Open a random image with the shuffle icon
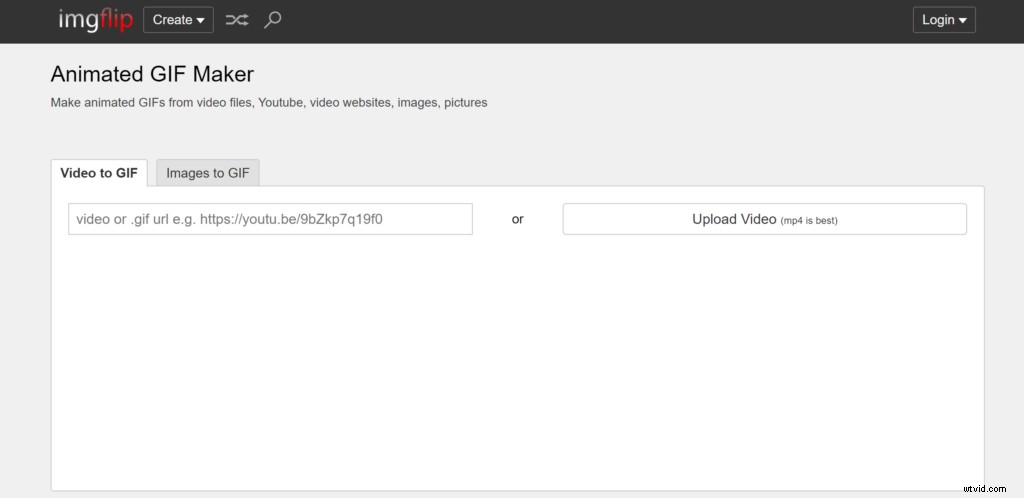This screenshot has height=498, width=1024. click(236, 20)
